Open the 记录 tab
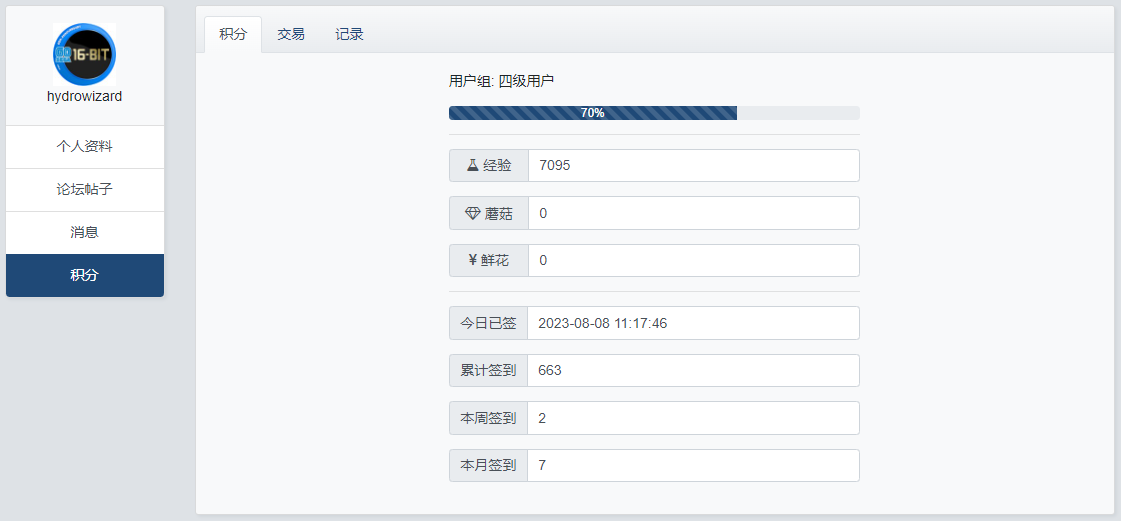Viewport: 1121px width, 521px height. click(349, 34)
